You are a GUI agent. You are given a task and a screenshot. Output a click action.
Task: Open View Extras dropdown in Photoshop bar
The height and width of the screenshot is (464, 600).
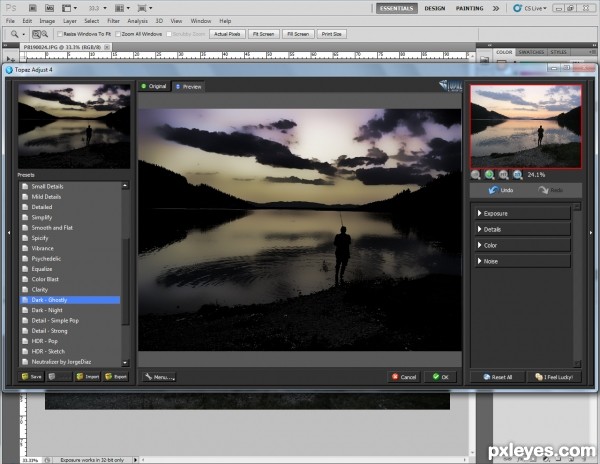pyautogui.click(x=69, y=8)
